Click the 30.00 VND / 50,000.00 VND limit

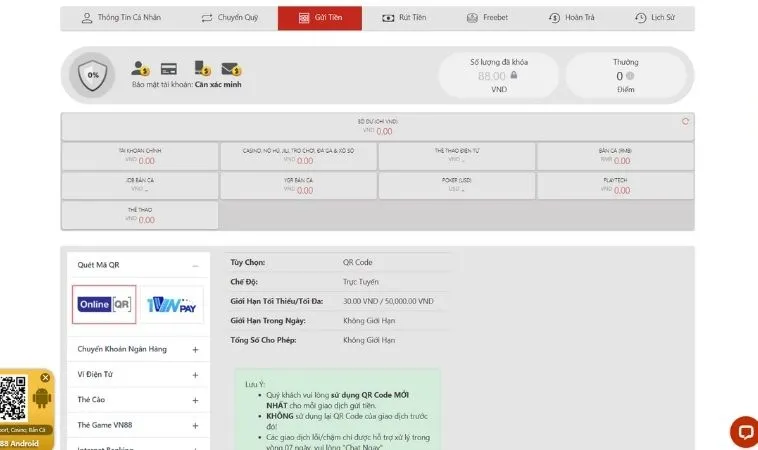tap(388, 301)
